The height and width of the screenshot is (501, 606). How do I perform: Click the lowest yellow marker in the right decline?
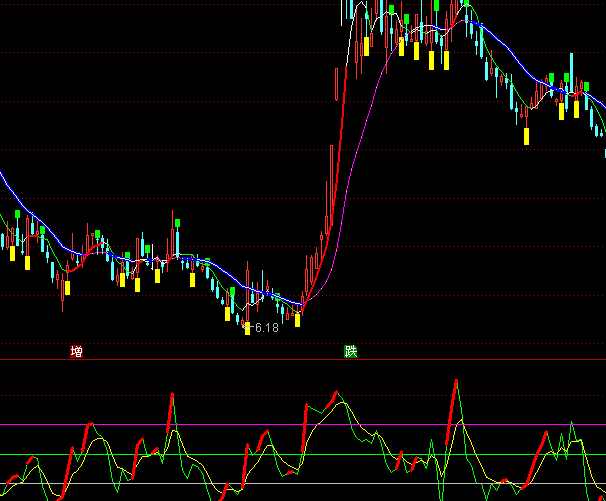click(527, 134)
